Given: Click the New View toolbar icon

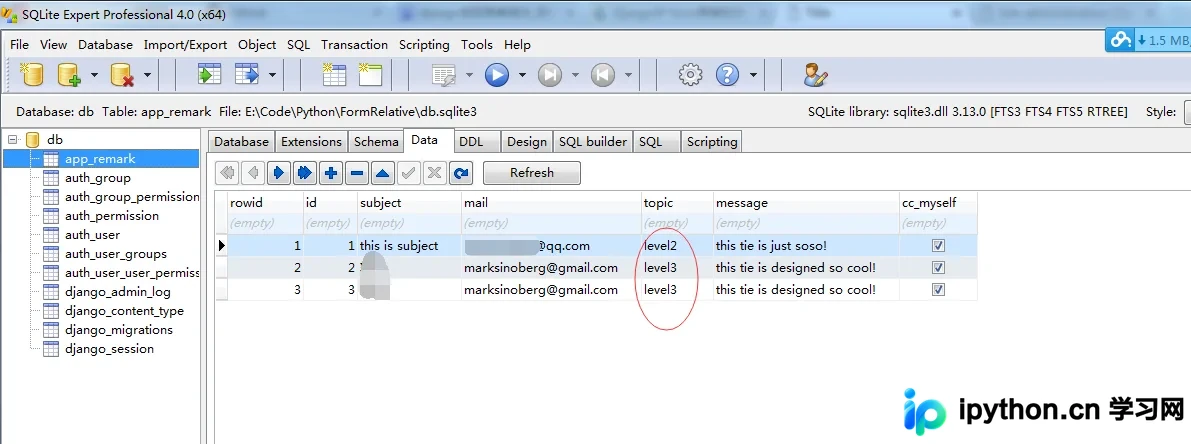Looking at the screenshot, I should tap(371, 74).
